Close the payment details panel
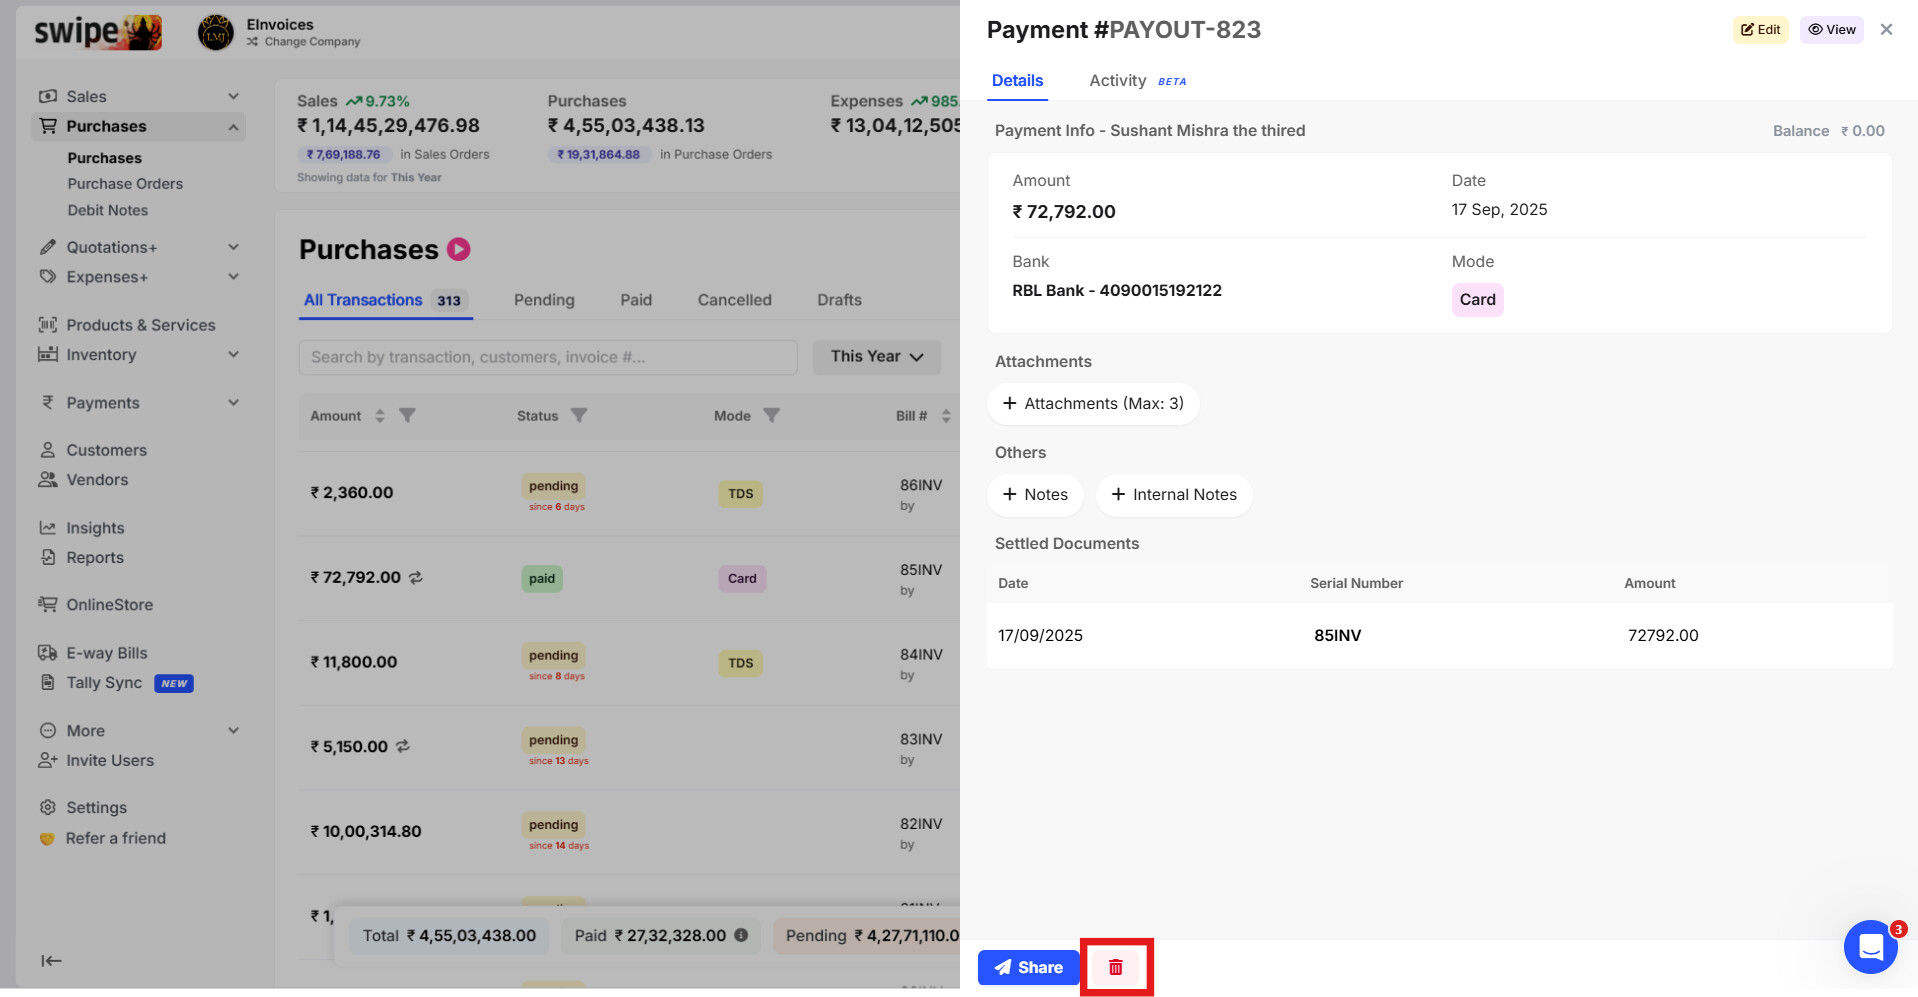Viewport: 1918px width, 997px height. pyautogui.click(x=1886, y=30)
